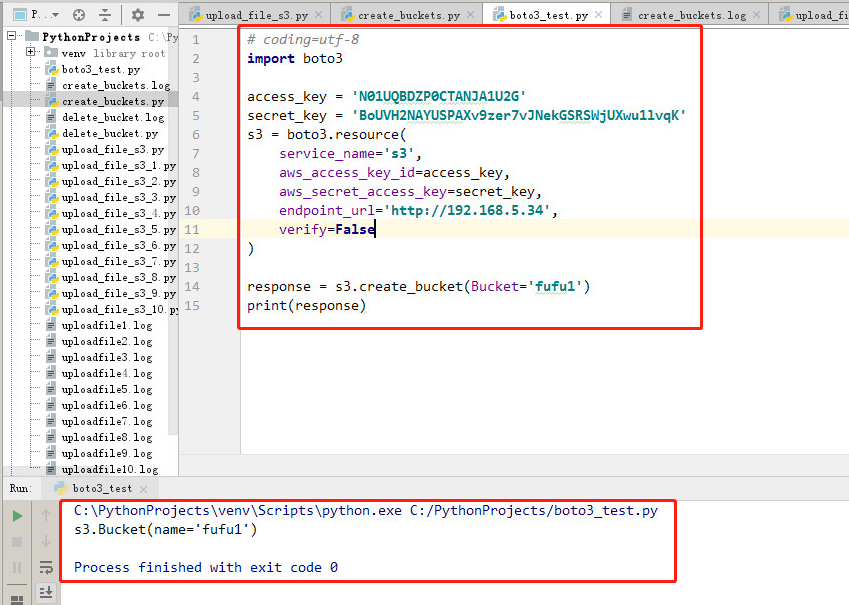Open project panel settings gear
Image resolution: width=849 pixels, height=605 pixels.
[x=138, y=15]
